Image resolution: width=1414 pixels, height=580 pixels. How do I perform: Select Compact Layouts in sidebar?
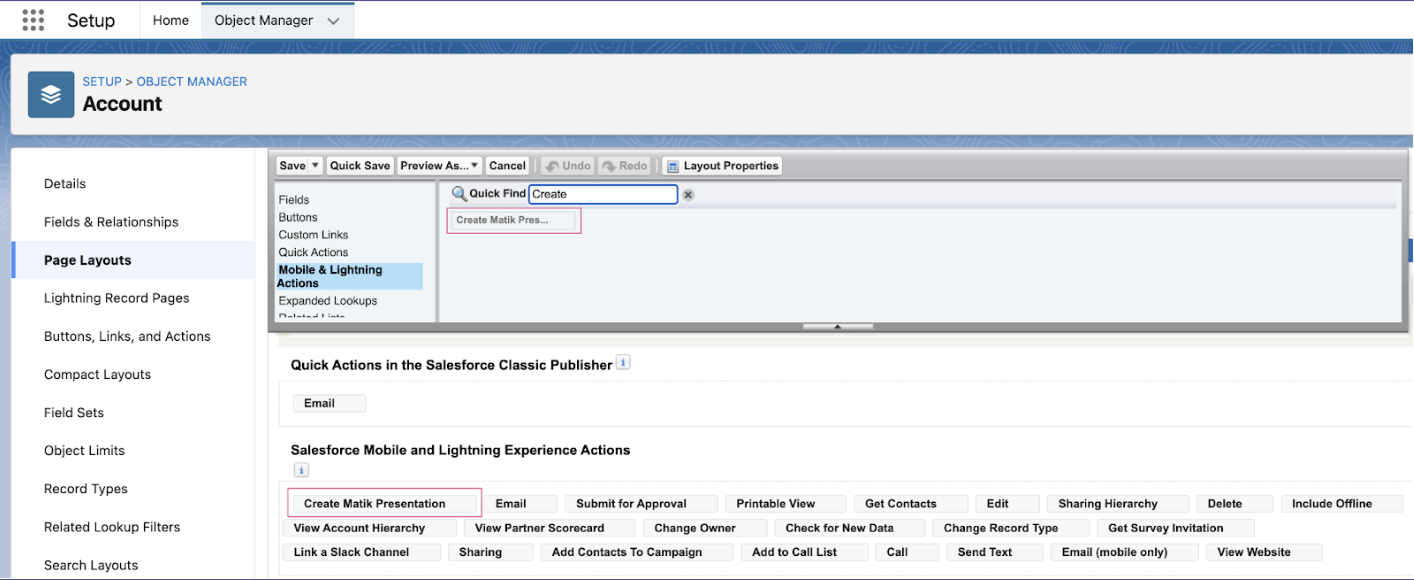click(x=97, y=374)
